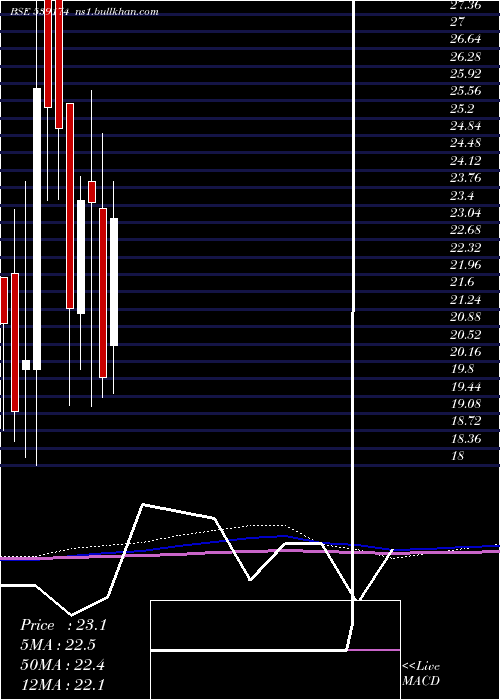Click the small white candle near 19.8
Screen dimensions: 500x700
pyautogui.click(x=26, y=365)
